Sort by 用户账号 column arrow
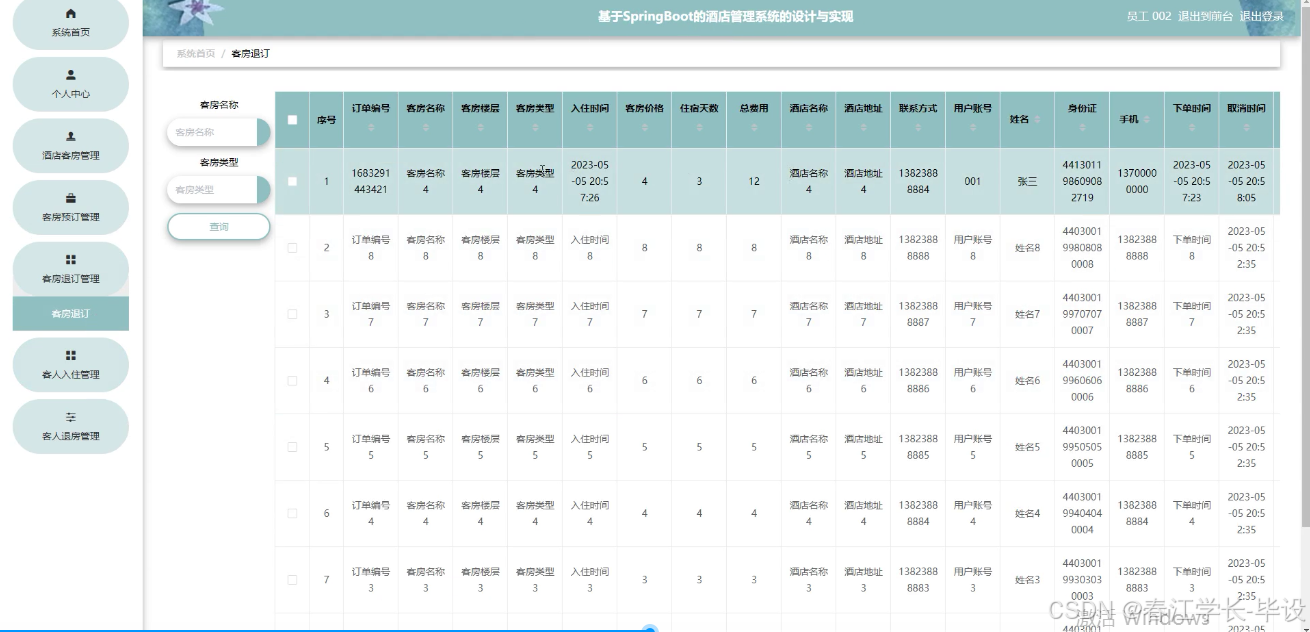Viewport: 1310px width, 632px height. [973, 128]
